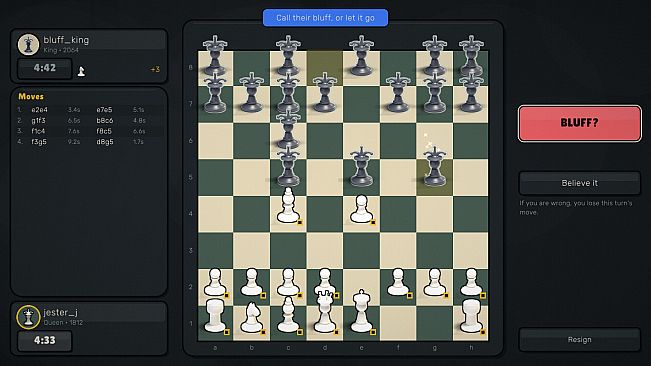
Task: Click the Moves panel heading
Action: [31, 96]
